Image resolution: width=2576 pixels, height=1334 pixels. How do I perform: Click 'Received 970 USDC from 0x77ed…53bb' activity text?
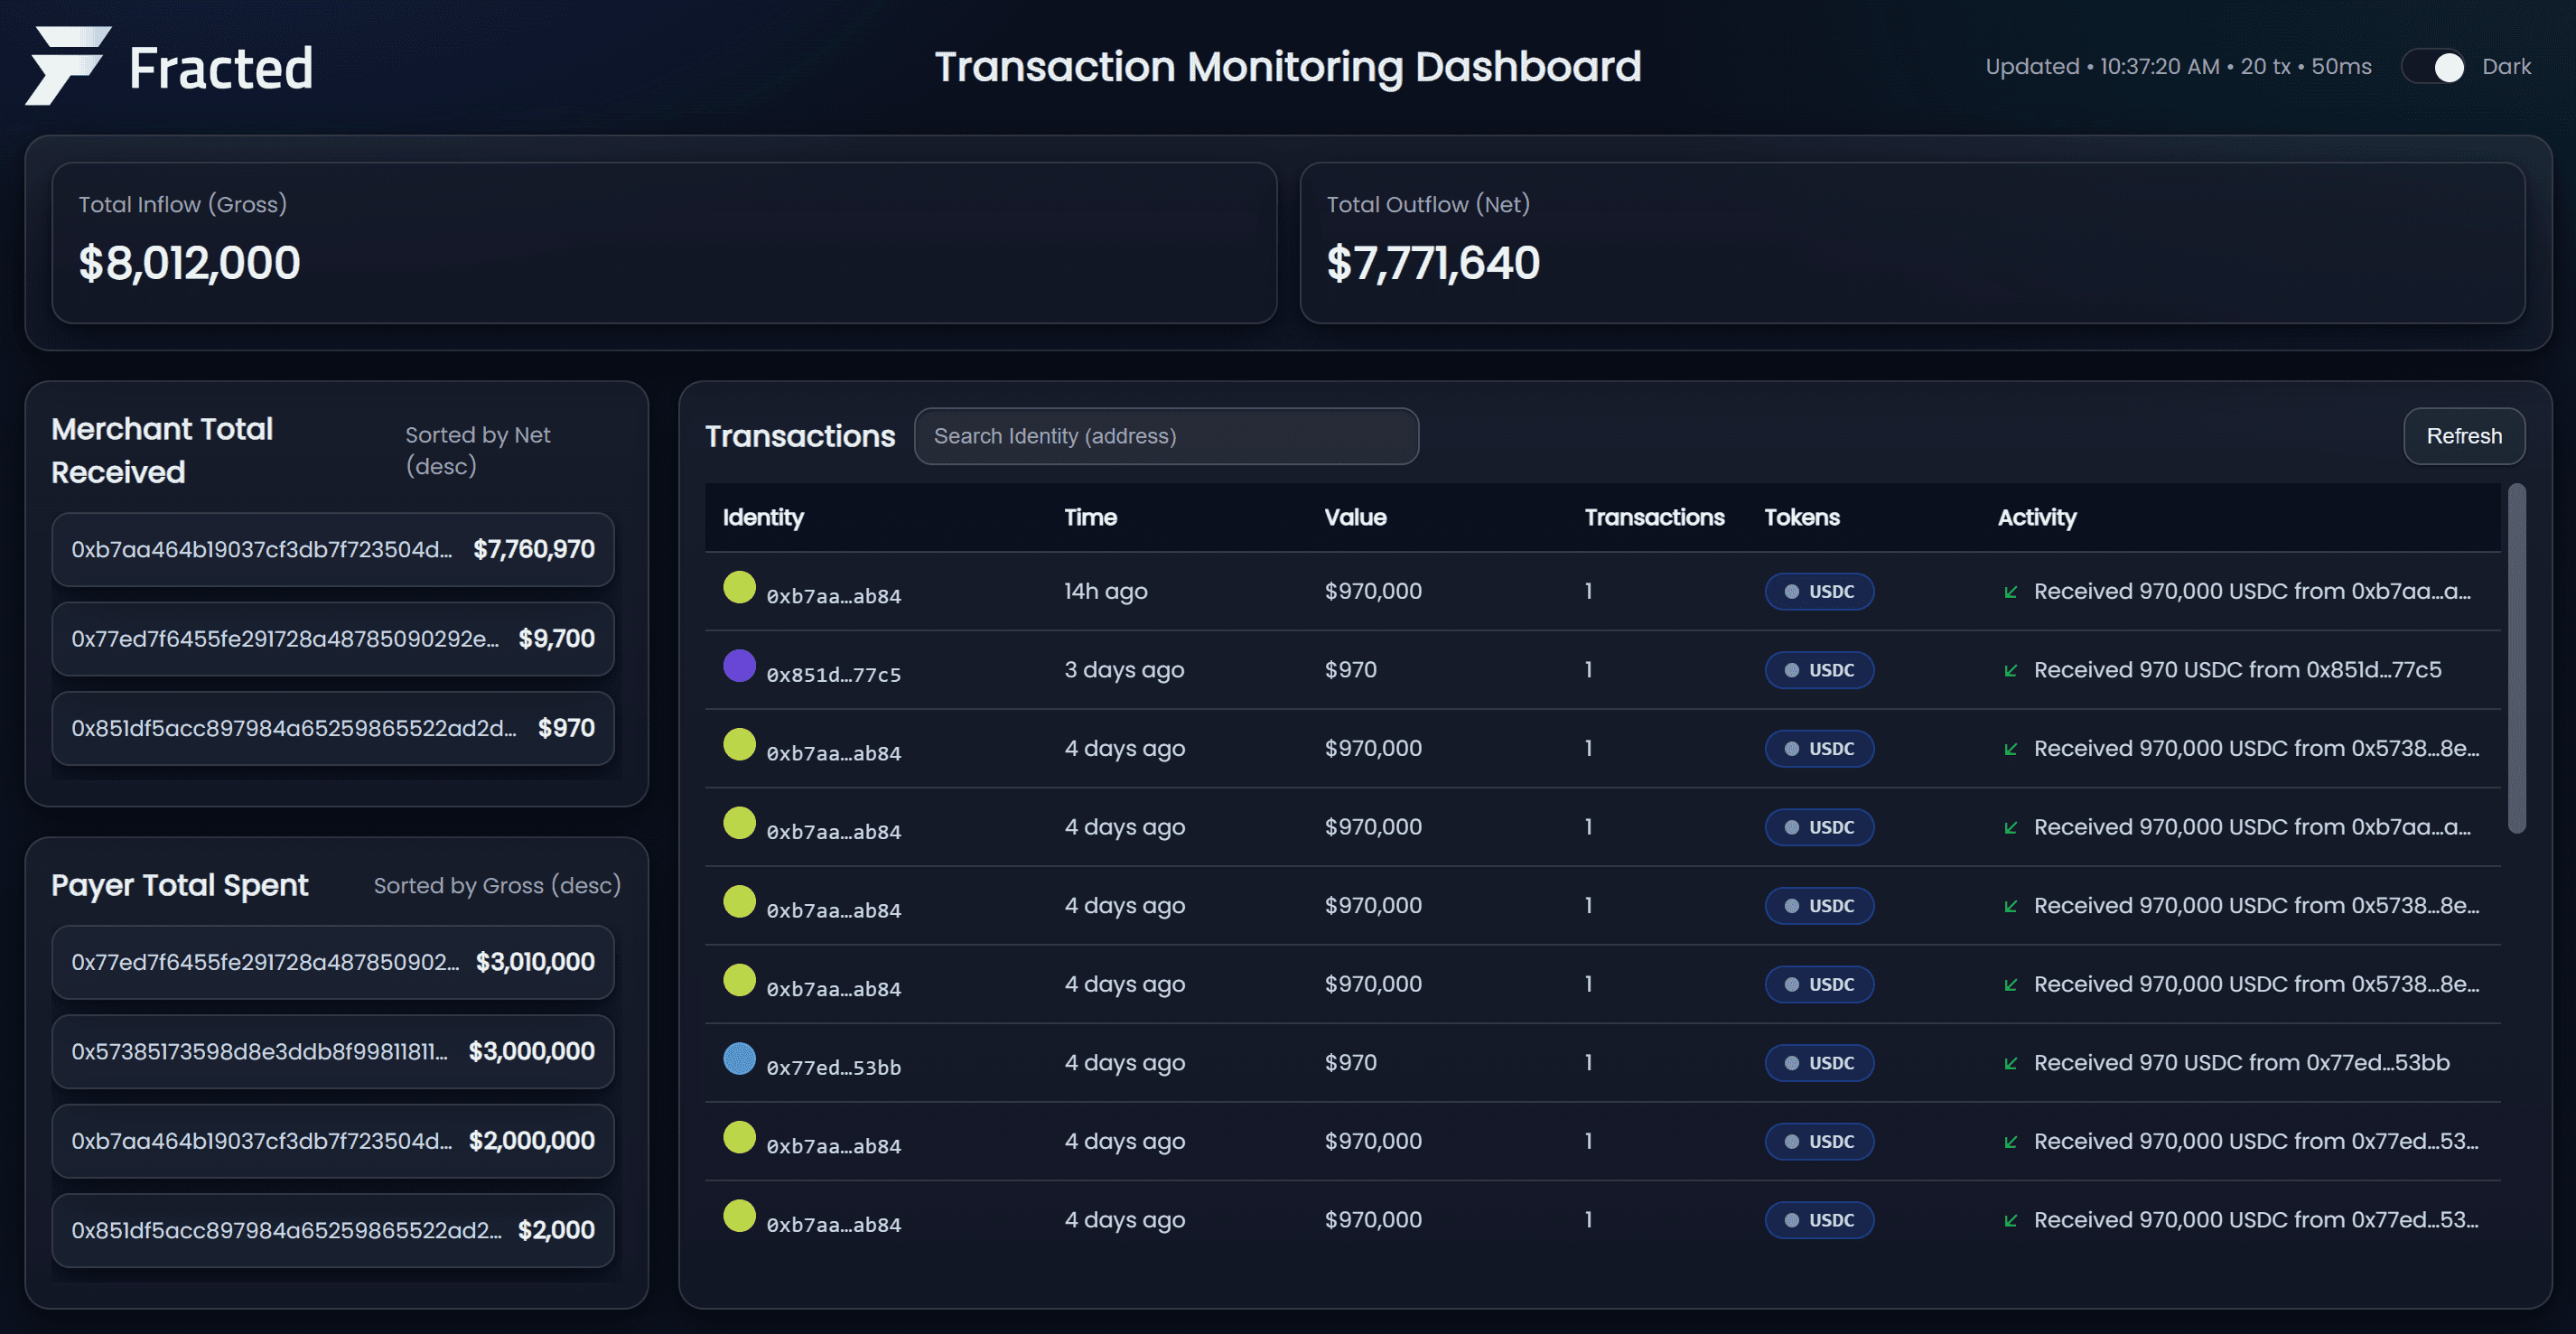tap(2241, 1063)
